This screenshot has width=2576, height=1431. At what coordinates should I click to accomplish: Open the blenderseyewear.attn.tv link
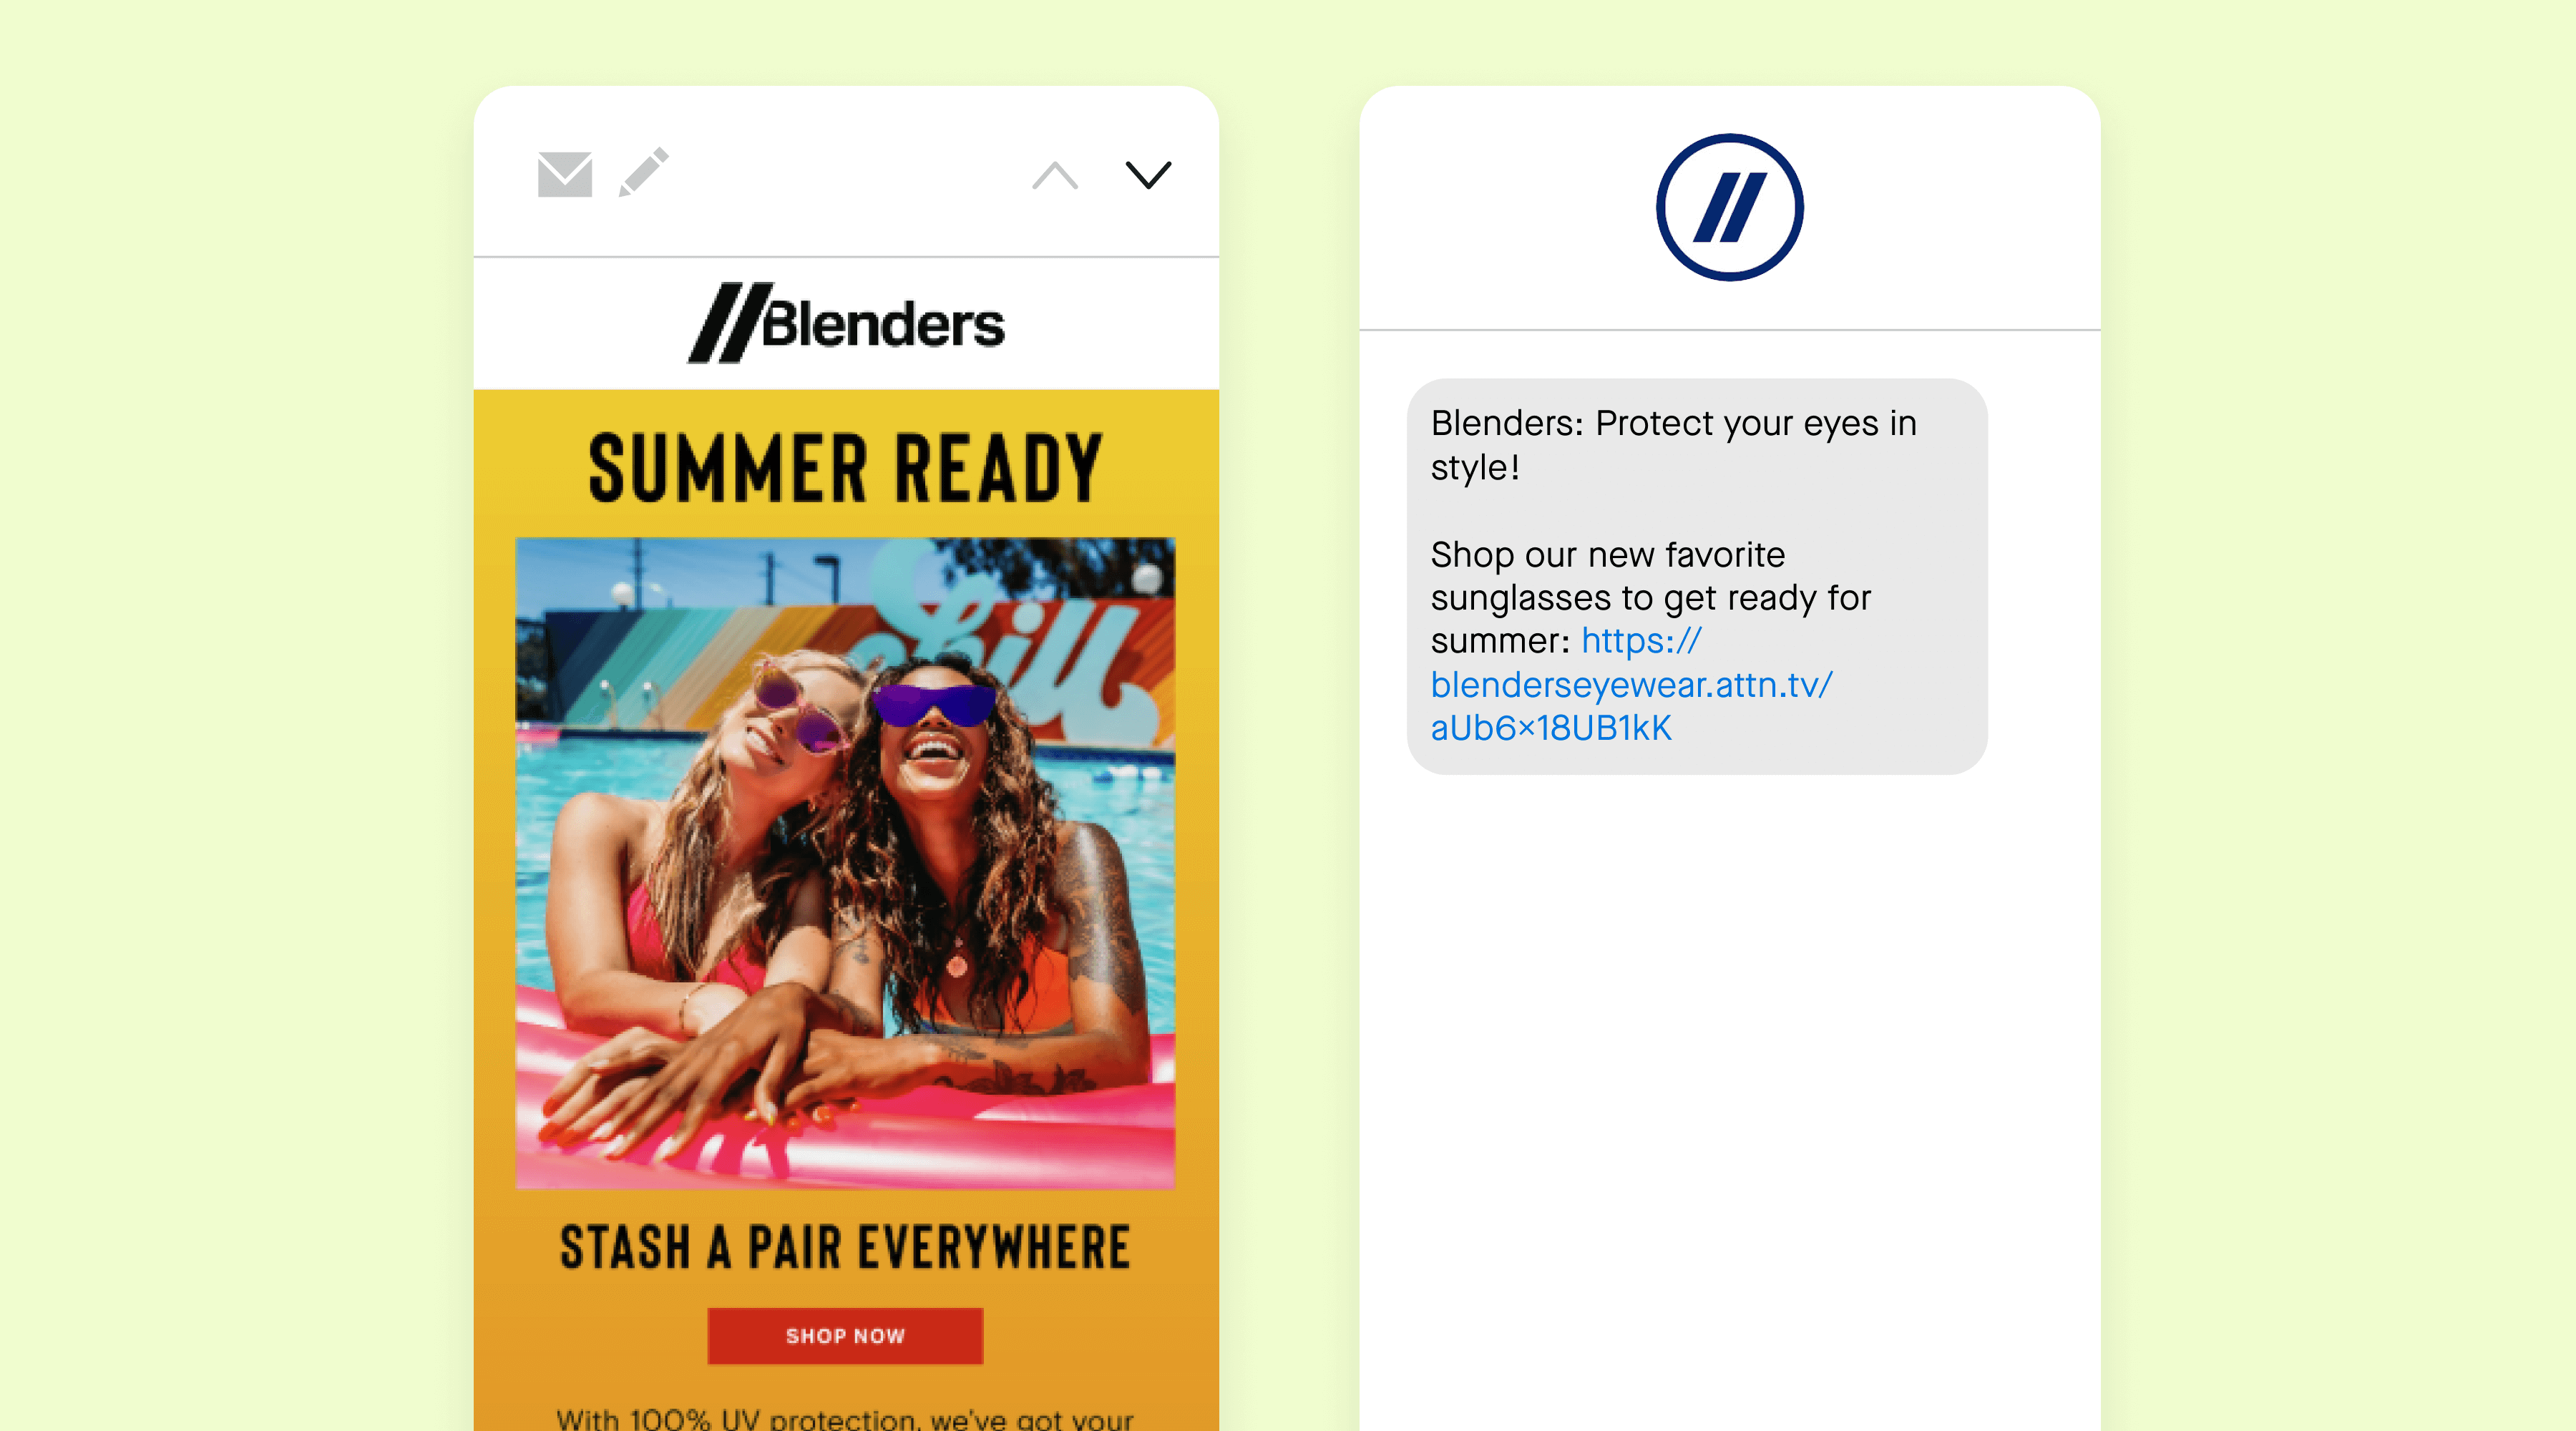(1631, 685)
